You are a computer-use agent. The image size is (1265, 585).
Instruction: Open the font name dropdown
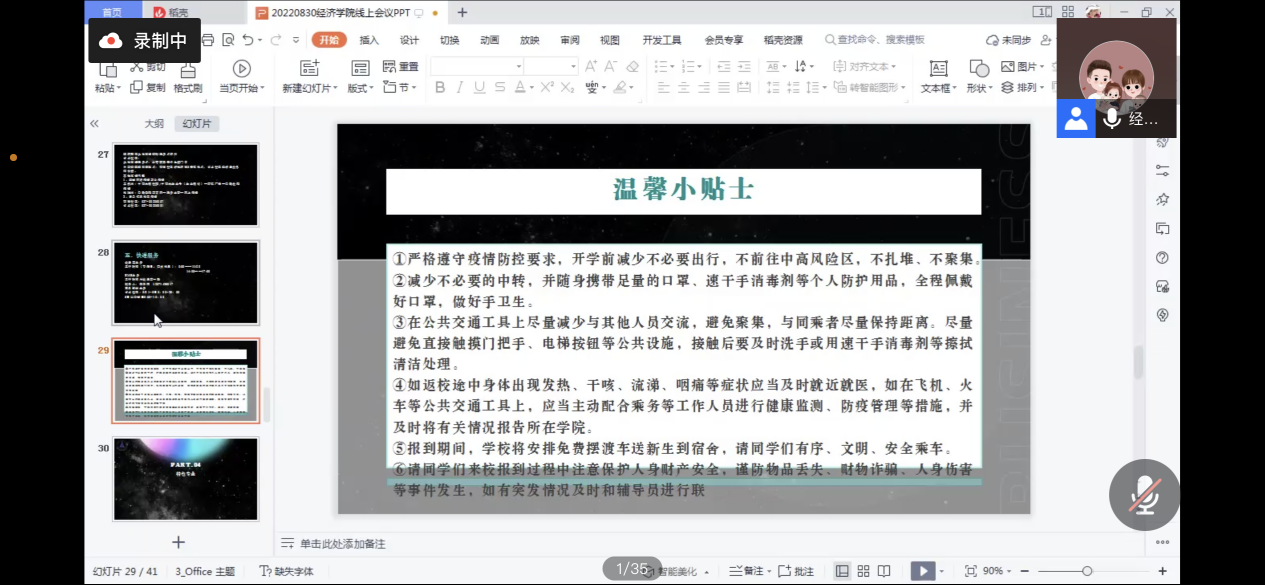point(518,66)
